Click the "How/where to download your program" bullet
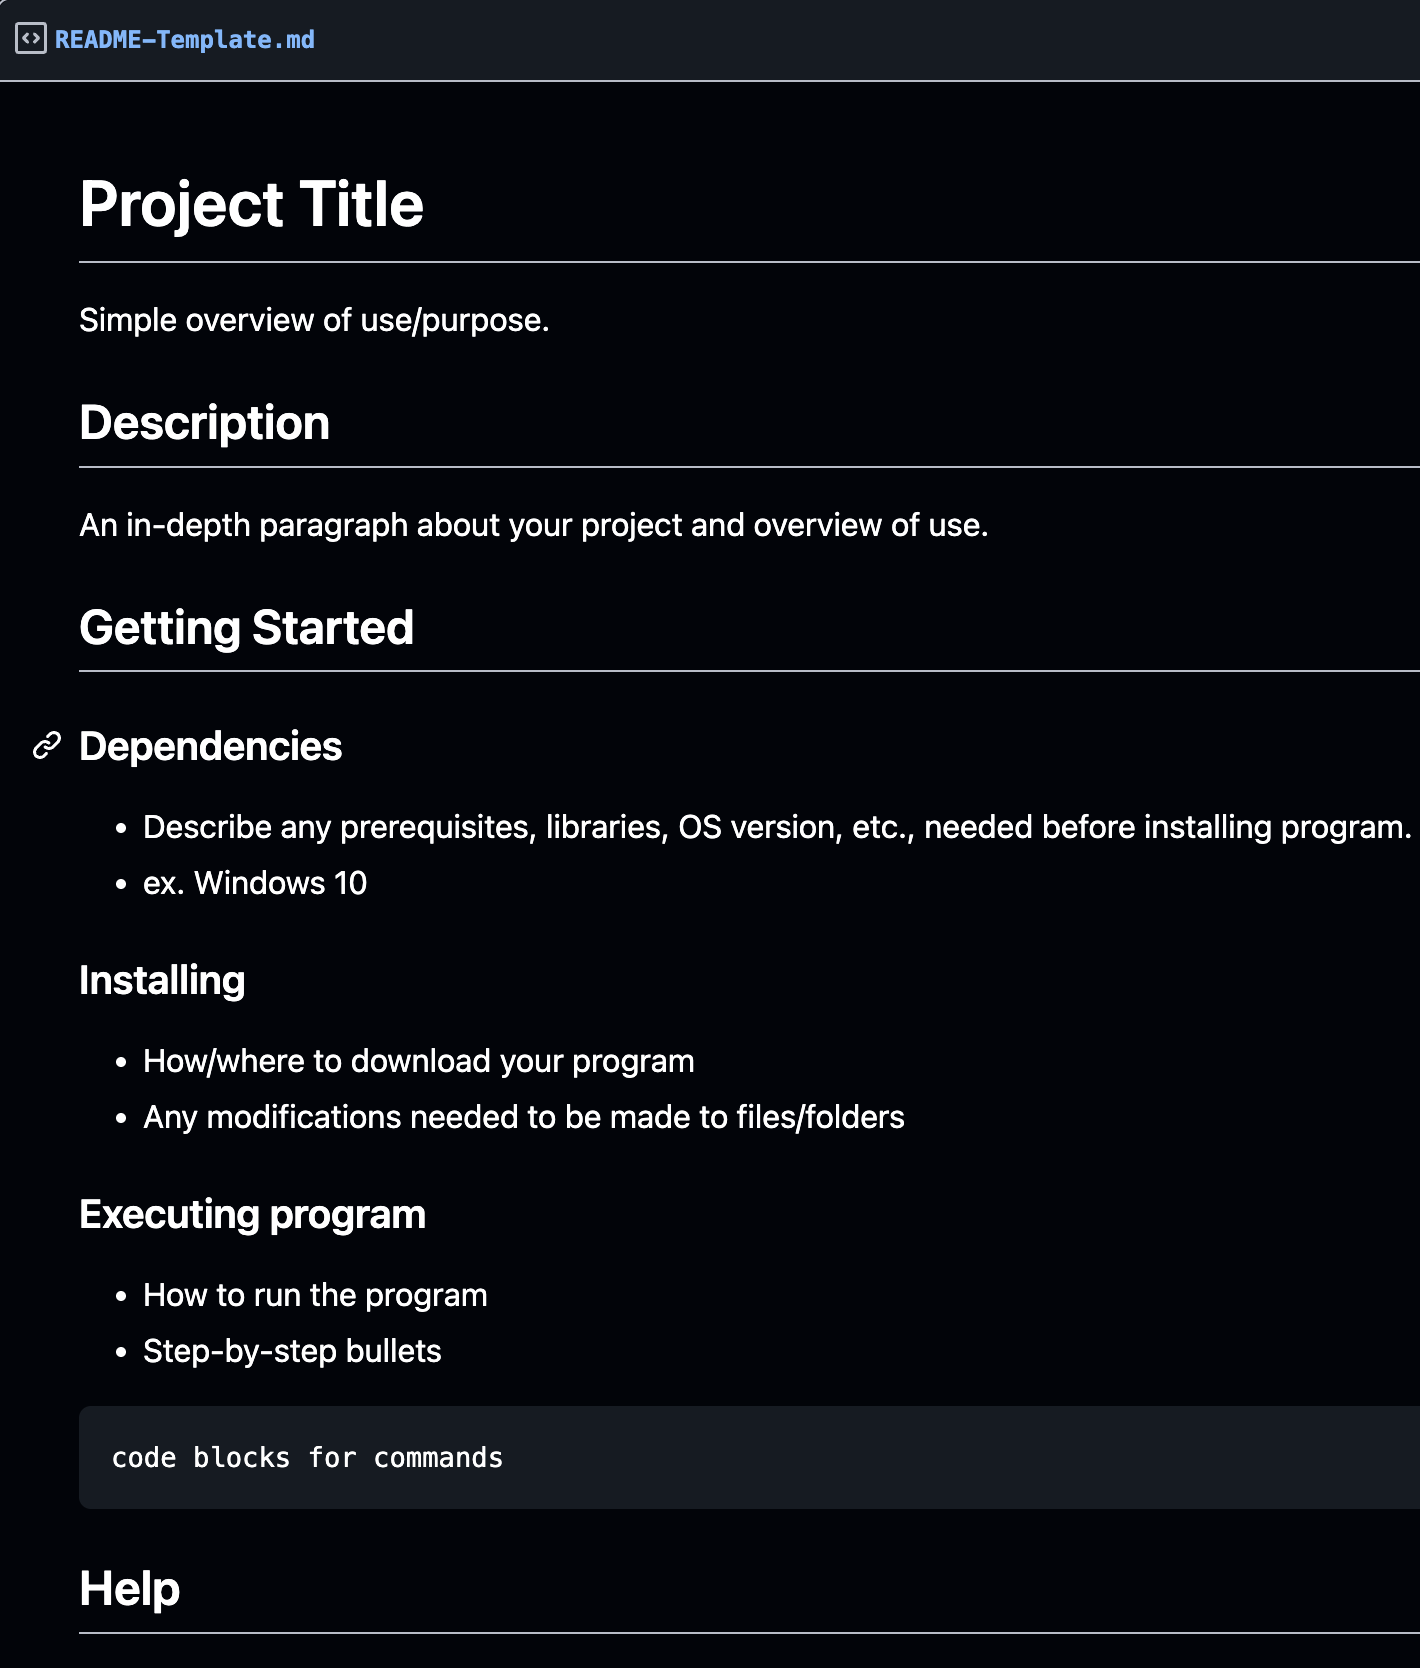The height and width of the screenshot is (1668, 1420). coord(418,1061)
